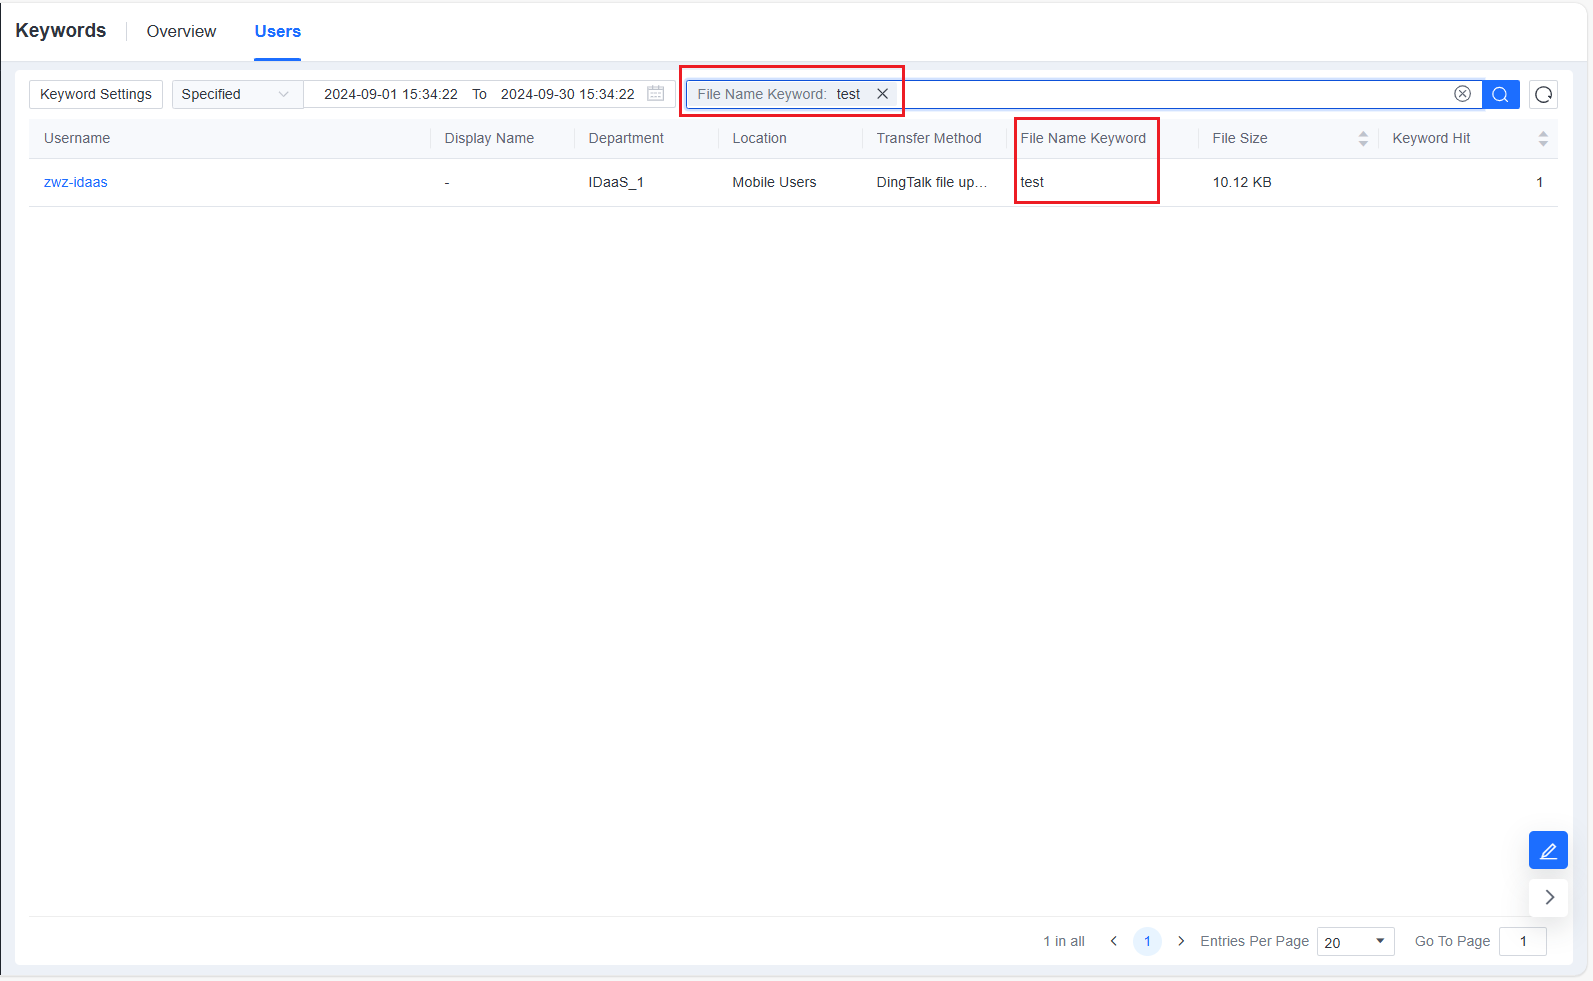The width and height of the screenshot is (1593, 981).
Task: Click the IDaaS_1 department cell
Action: 616,182
